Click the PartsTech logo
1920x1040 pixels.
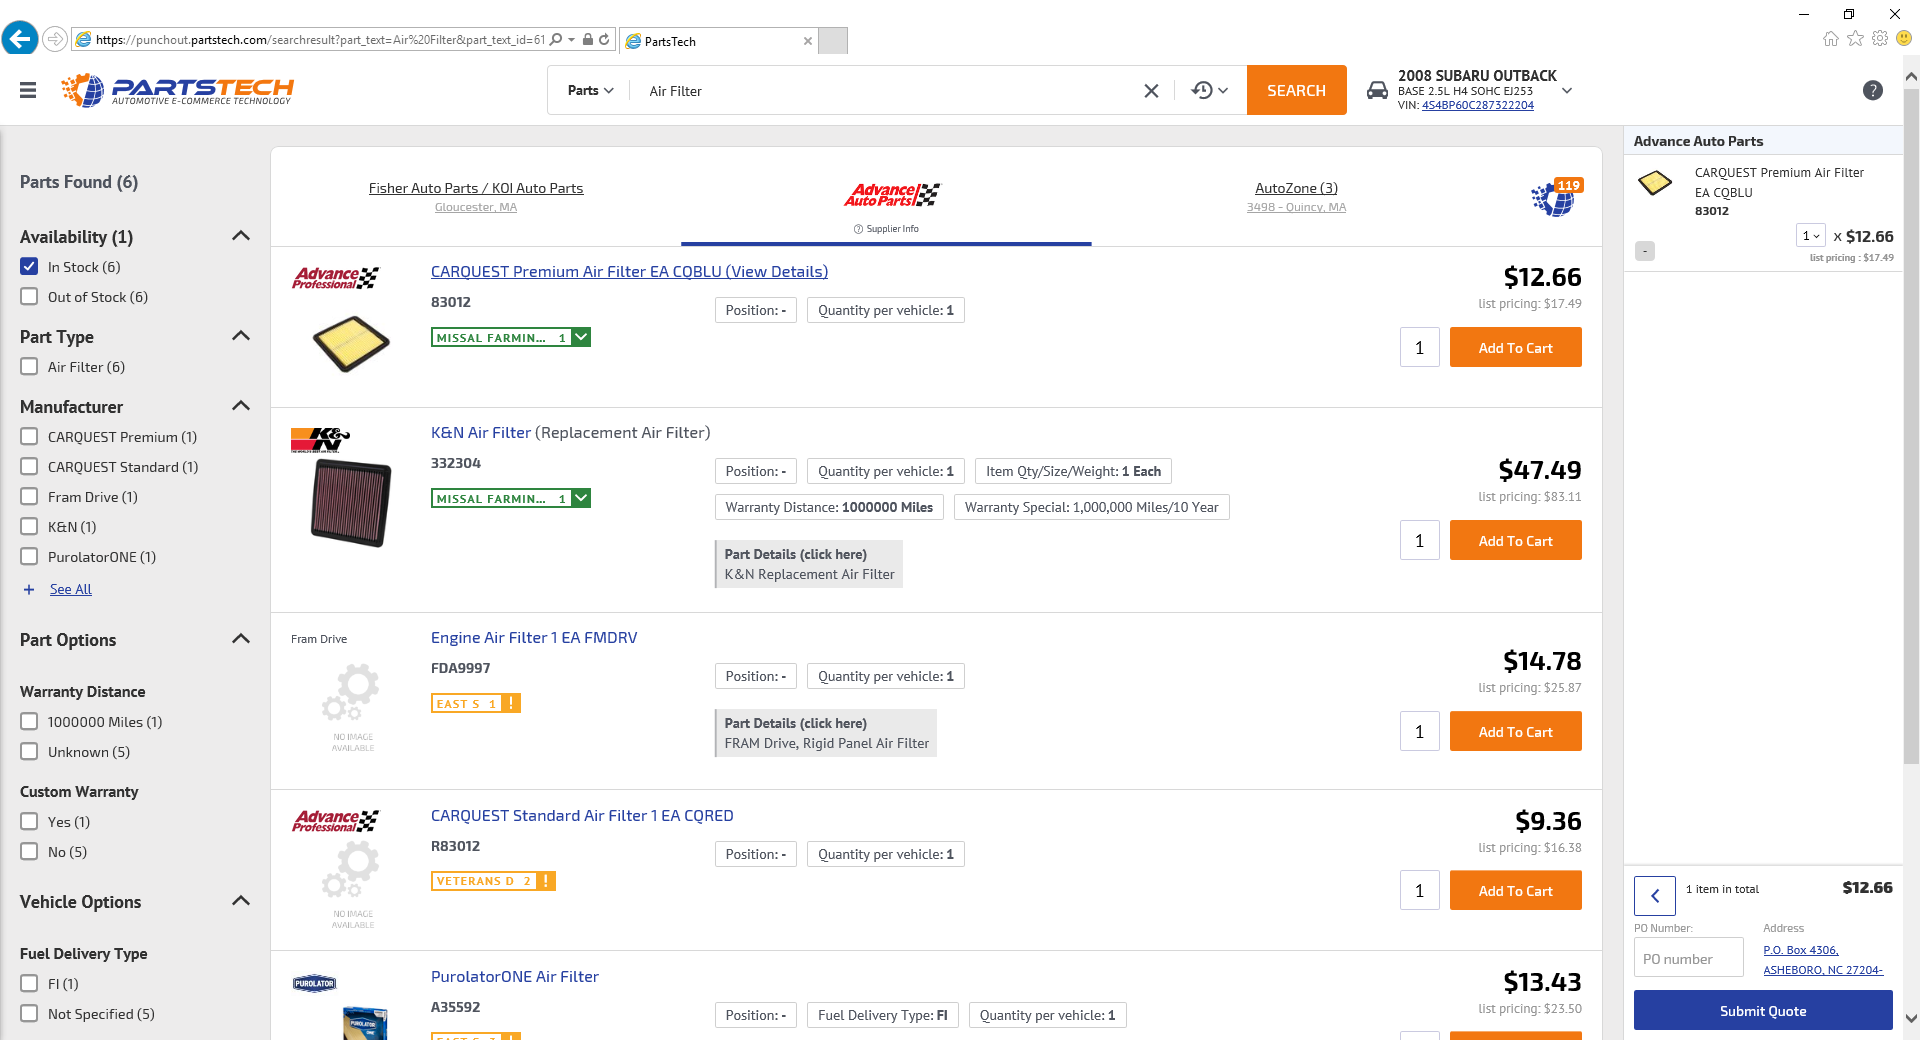176,89
